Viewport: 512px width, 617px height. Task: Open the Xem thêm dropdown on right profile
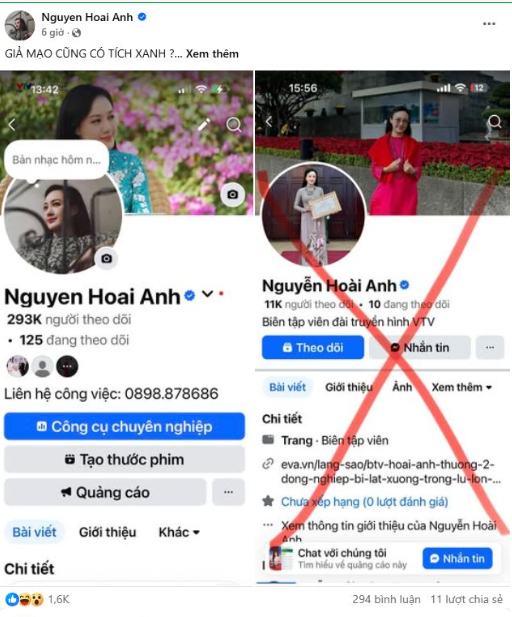(462, 387)
